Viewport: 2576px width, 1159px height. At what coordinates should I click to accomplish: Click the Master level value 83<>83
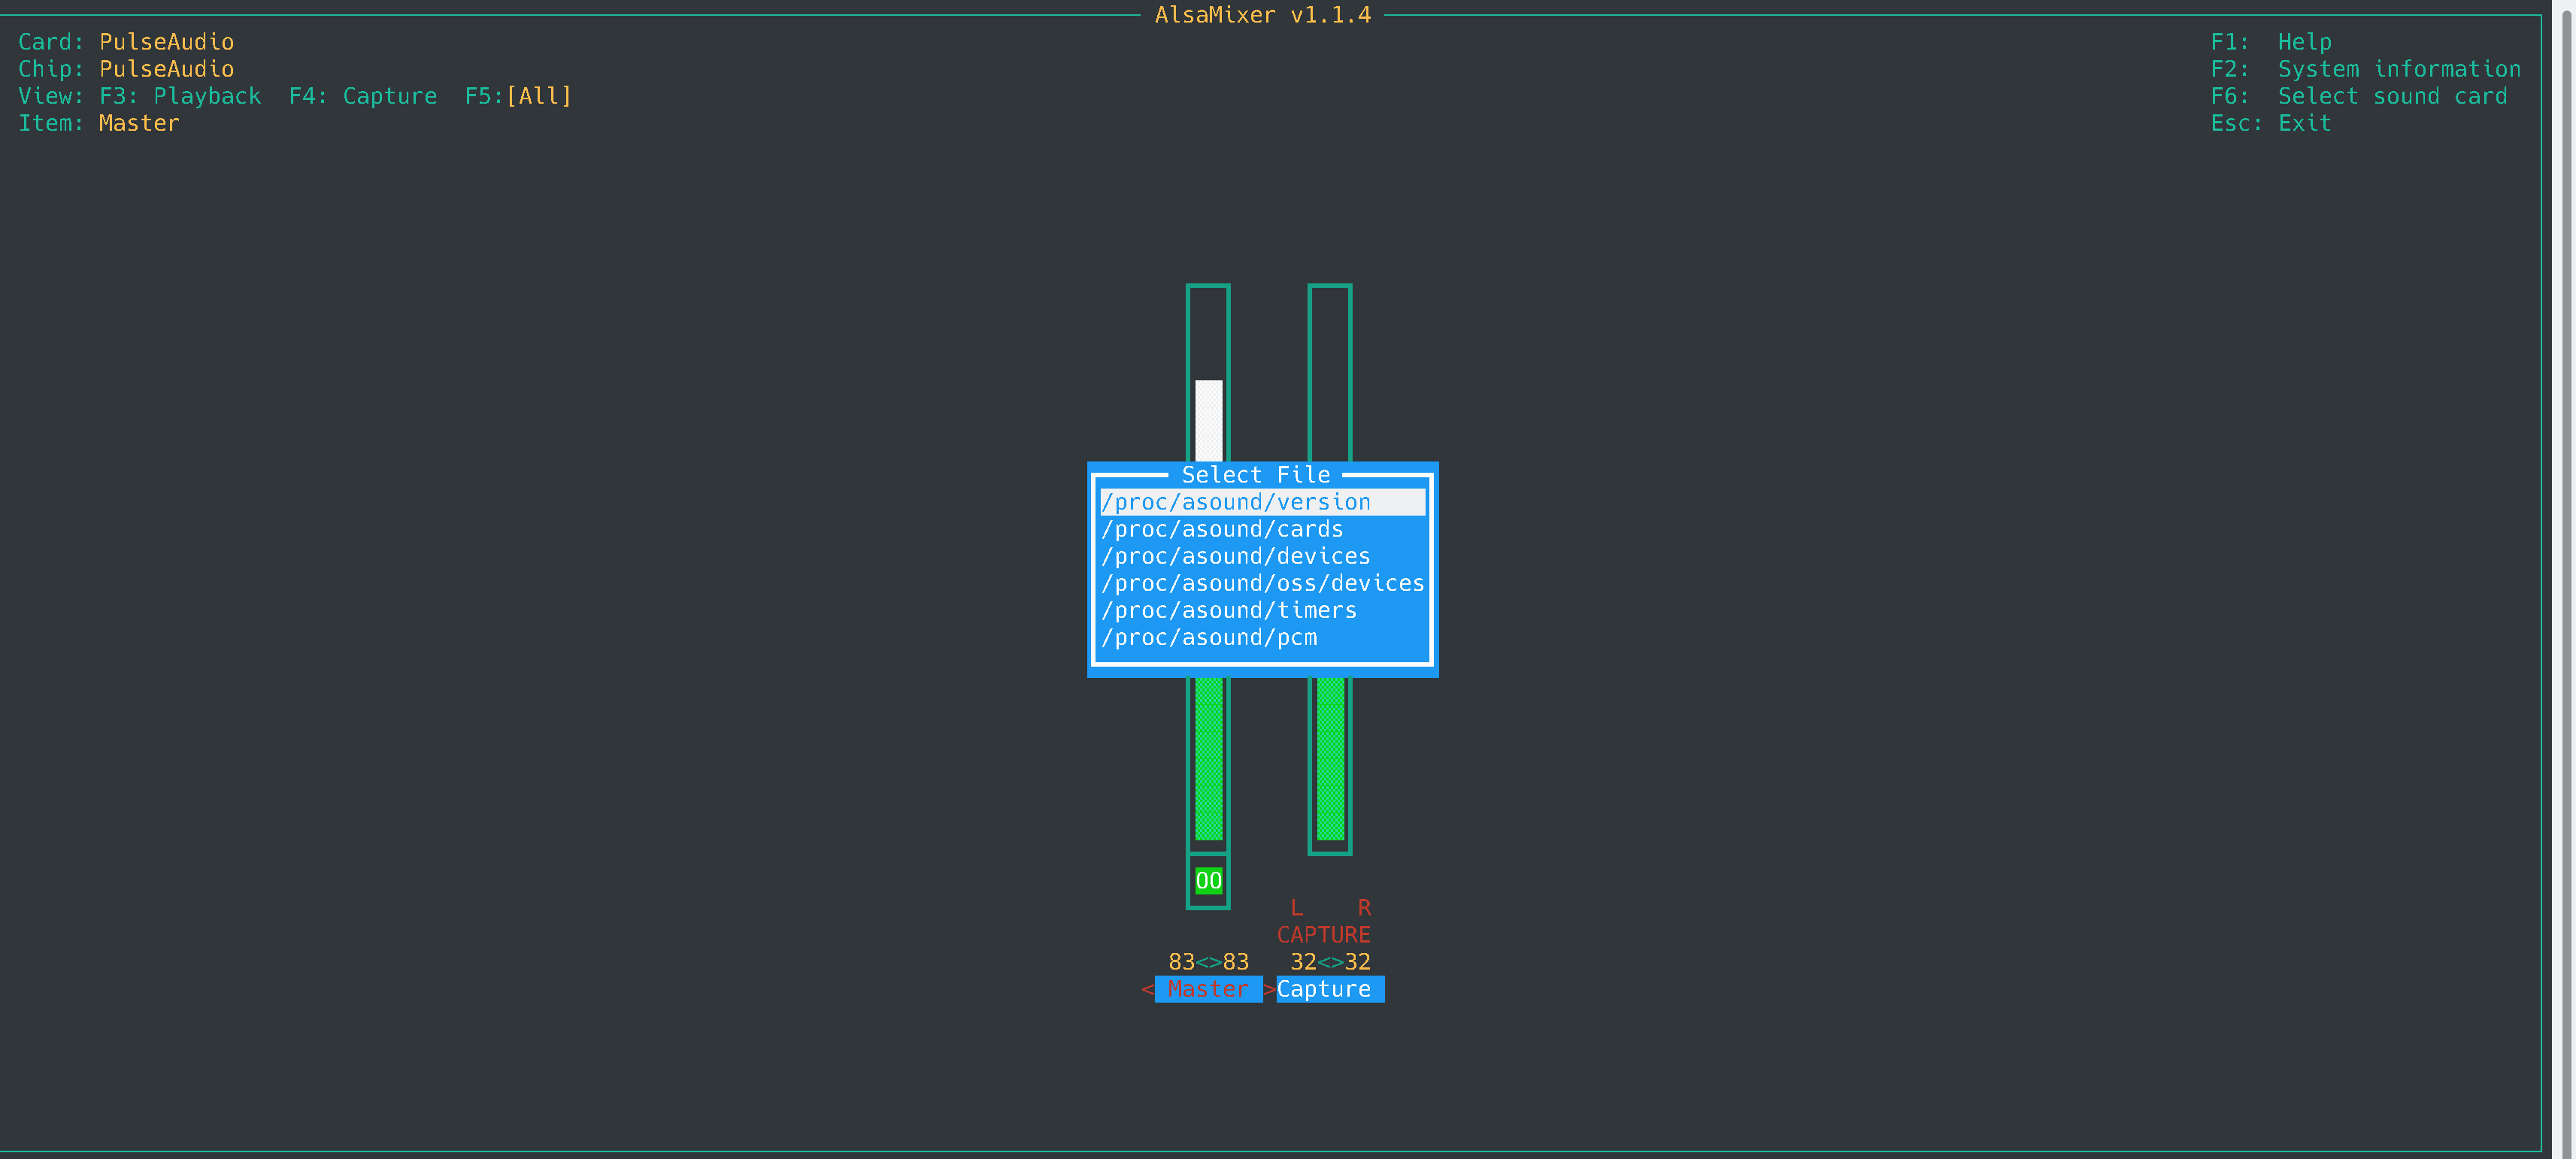(x=1208, y=962)
